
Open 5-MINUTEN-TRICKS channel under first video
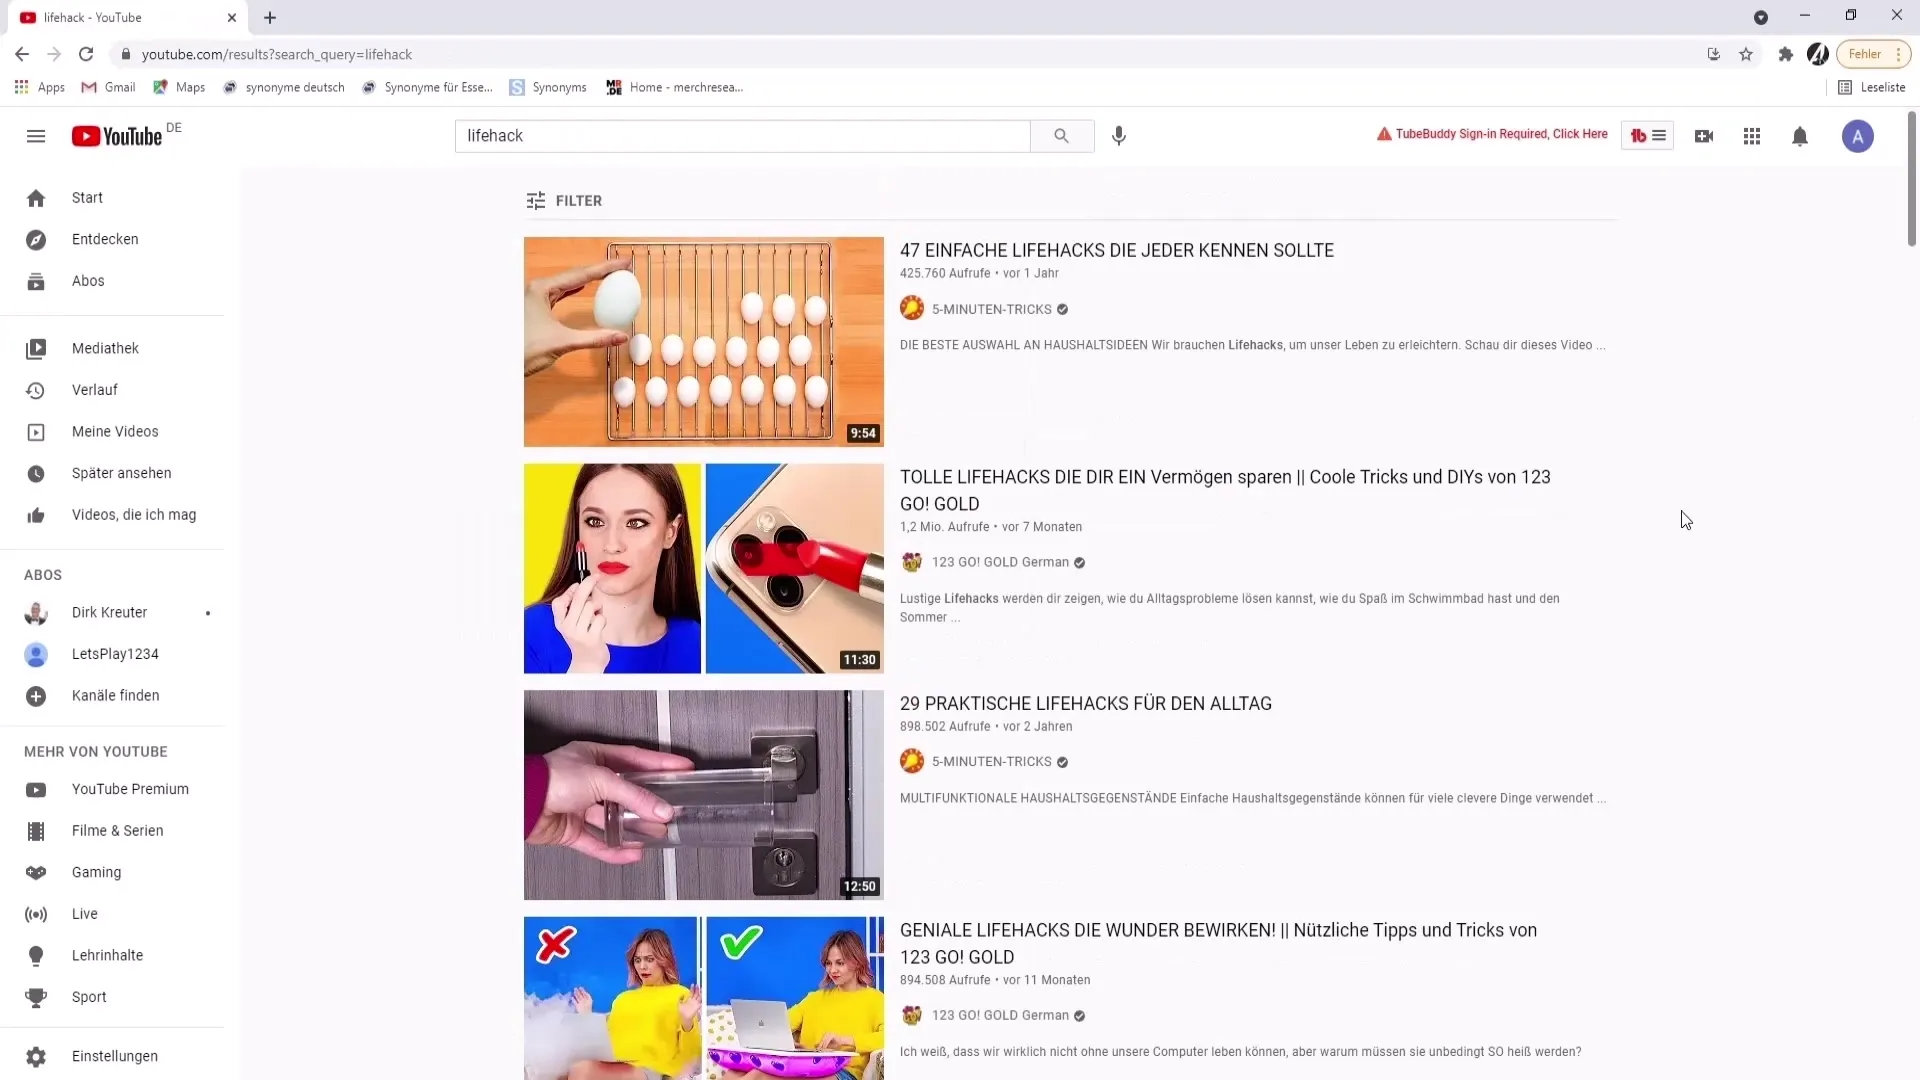click(992, 309)
